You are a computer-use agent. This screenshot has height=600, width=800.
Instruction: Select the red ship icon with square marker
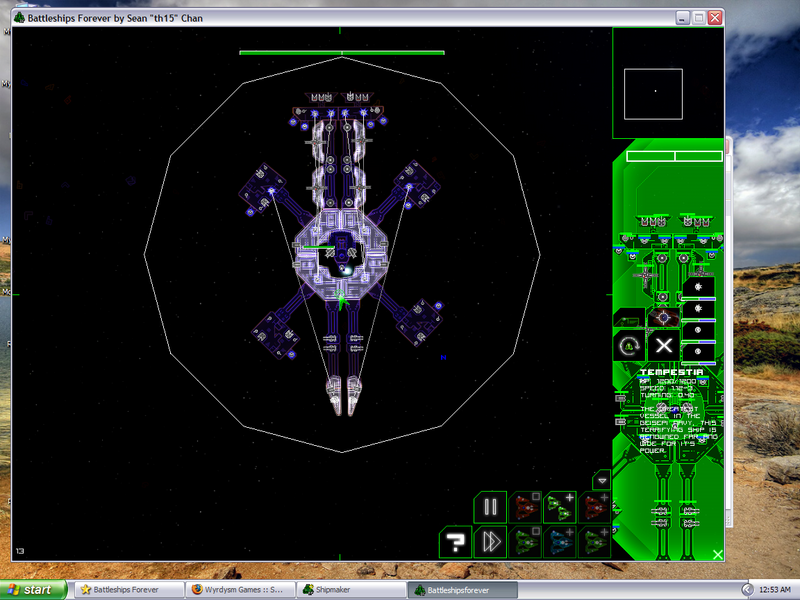click(525, 507)
